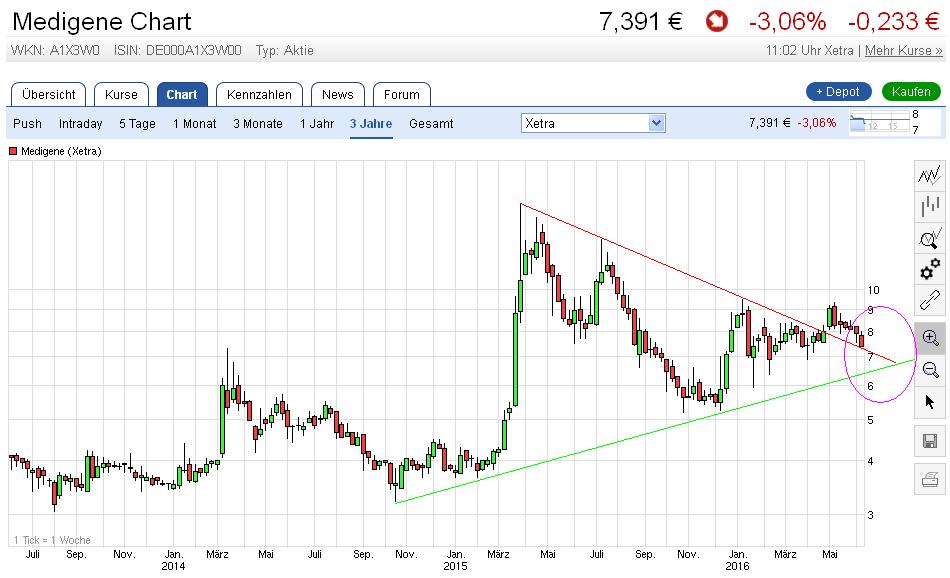Screen dimensions: 950x578
Task: Click the red Medigene legend square
Action: click(13, 151)
